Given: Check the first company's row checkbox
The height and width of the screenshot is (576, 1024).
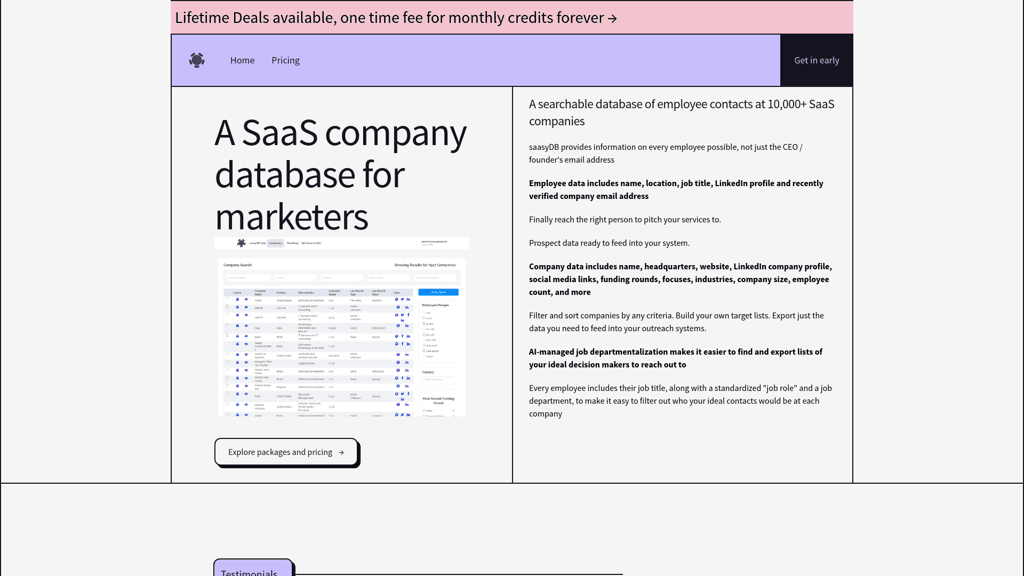Looking at the screenshot, I should (x=227, y=298).
